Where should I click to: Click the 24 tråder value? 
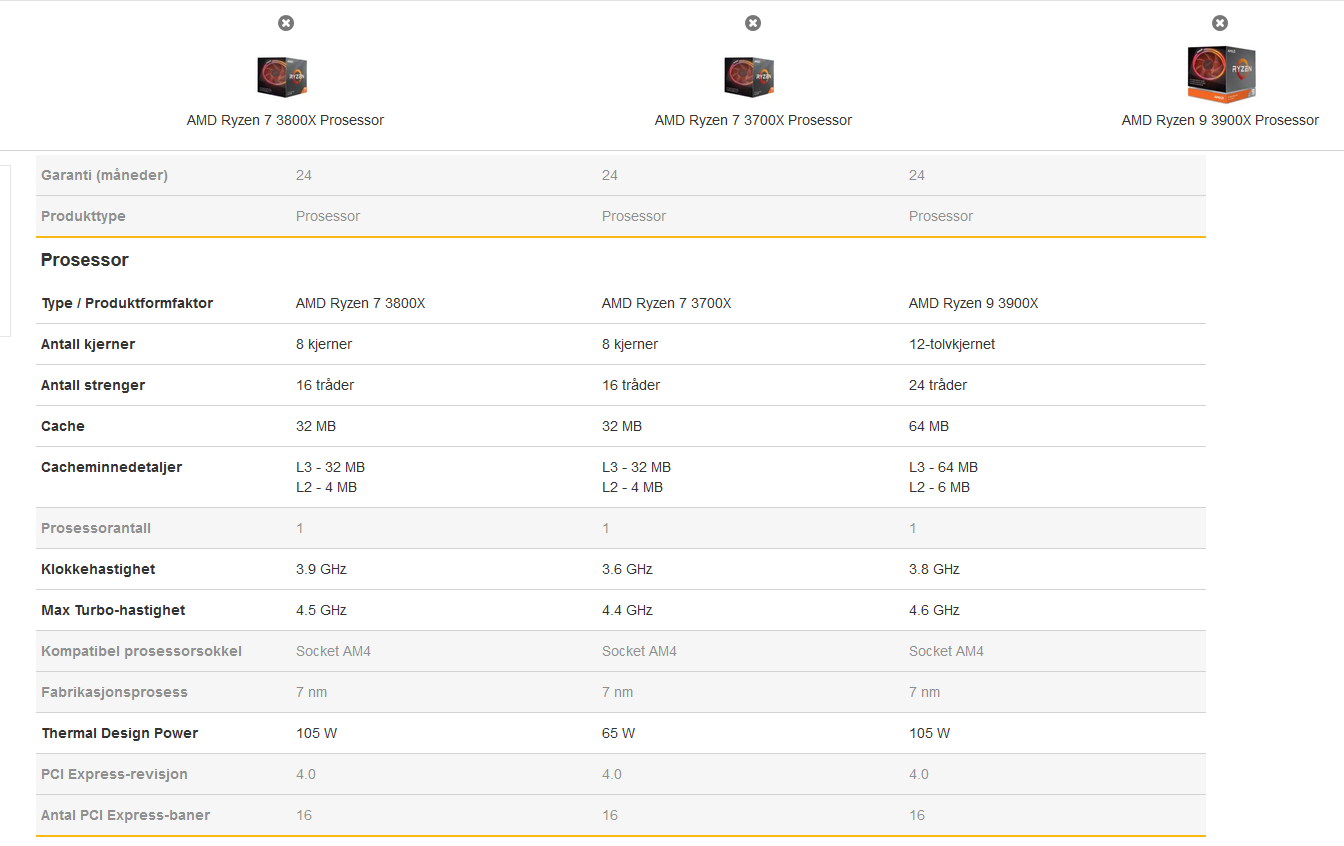tap(938, 385)
